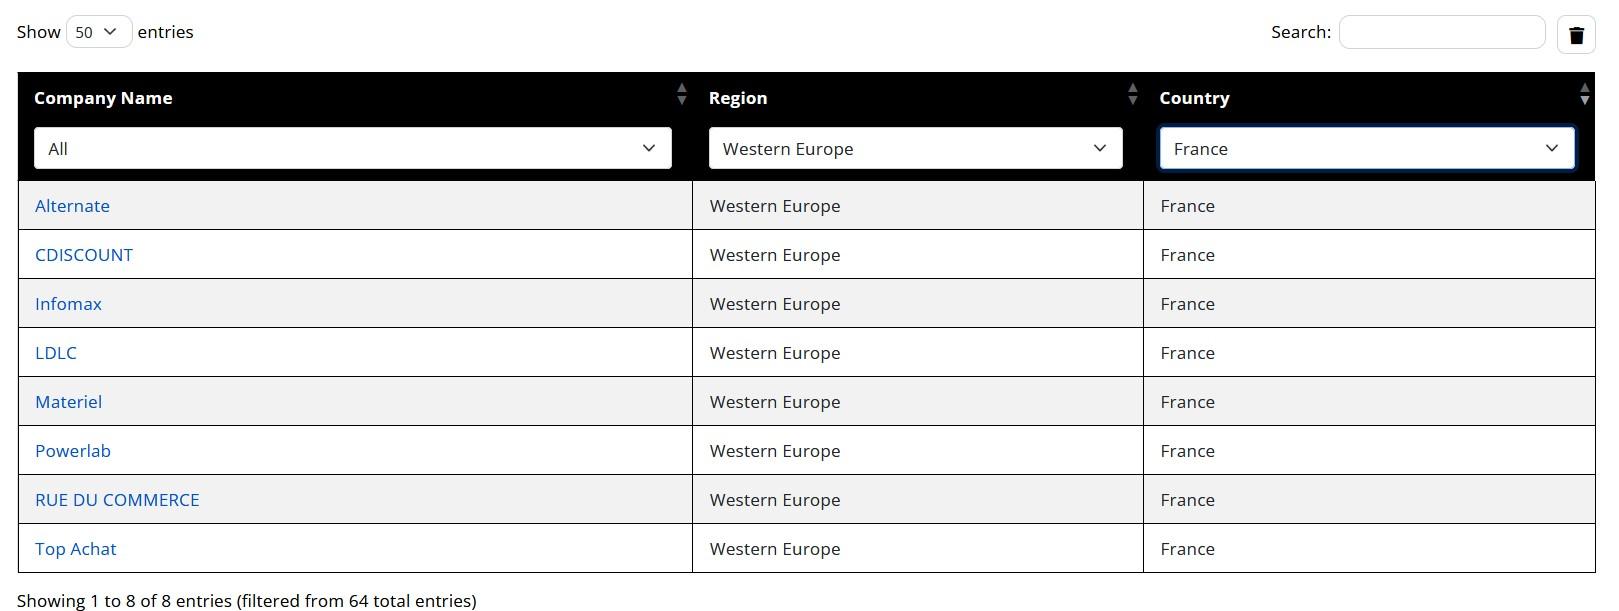The width and height of the screenshot is (1619, 611).
Task: Open the RUE DU COMMERCE link
Action: 117,500
